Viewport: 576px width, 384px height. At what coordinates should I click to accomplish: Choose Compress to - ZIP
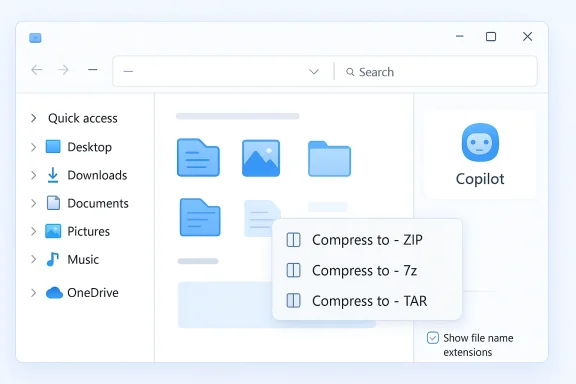point(367,240)
